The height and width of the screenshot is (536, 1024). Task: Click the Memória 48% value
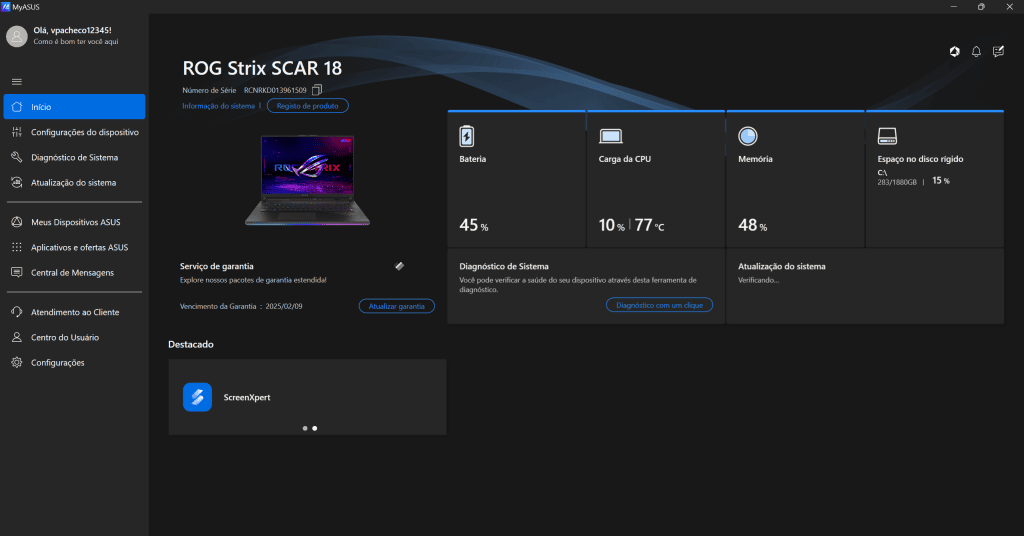click(x=752, y=225)
